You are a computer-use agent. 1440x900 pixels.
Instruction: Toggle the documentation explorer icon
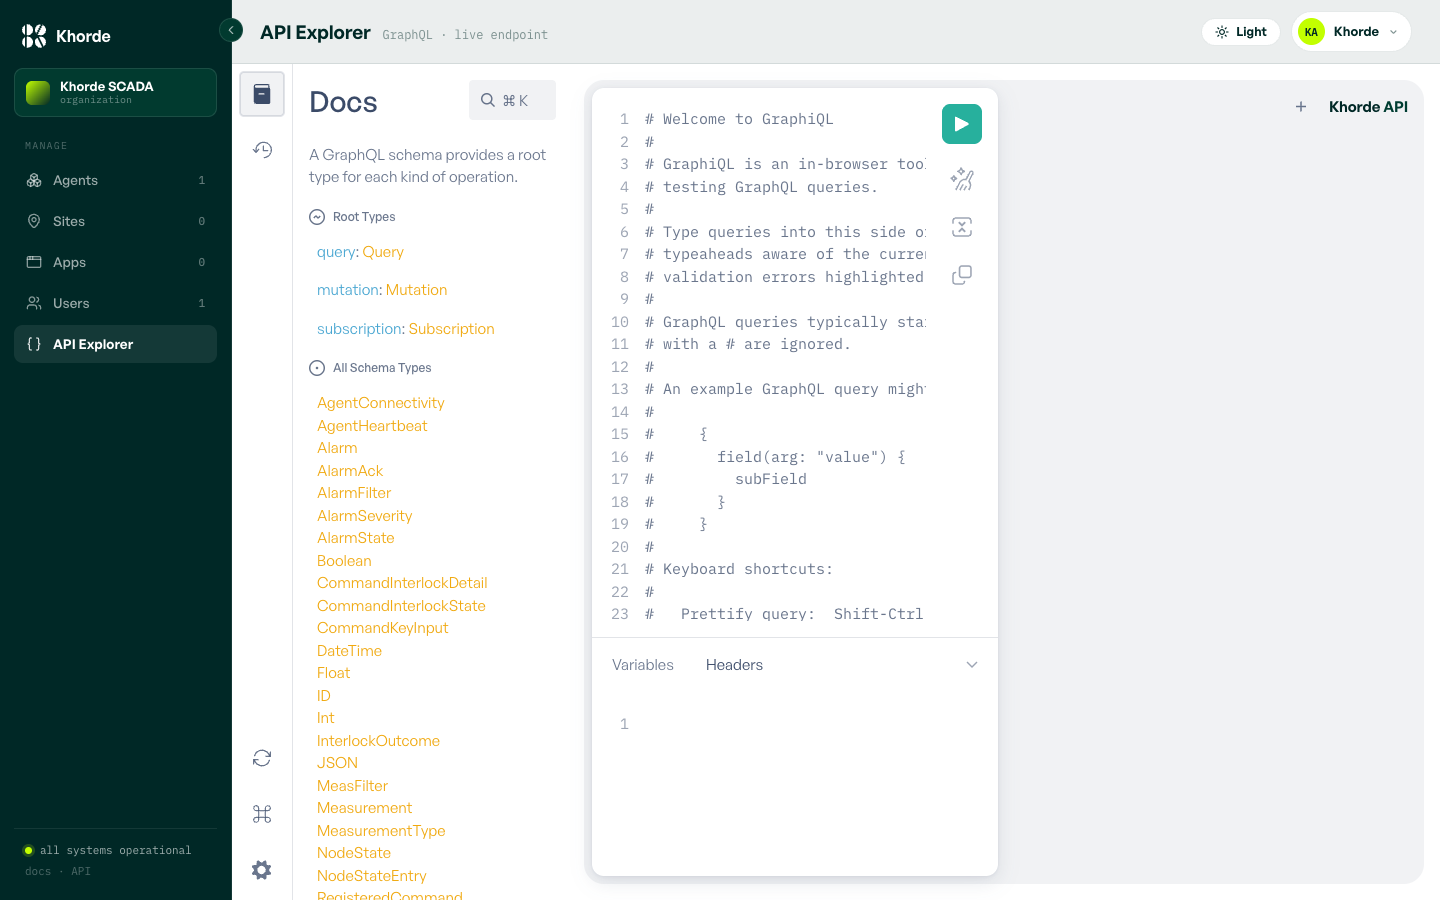tap(262, 94)
